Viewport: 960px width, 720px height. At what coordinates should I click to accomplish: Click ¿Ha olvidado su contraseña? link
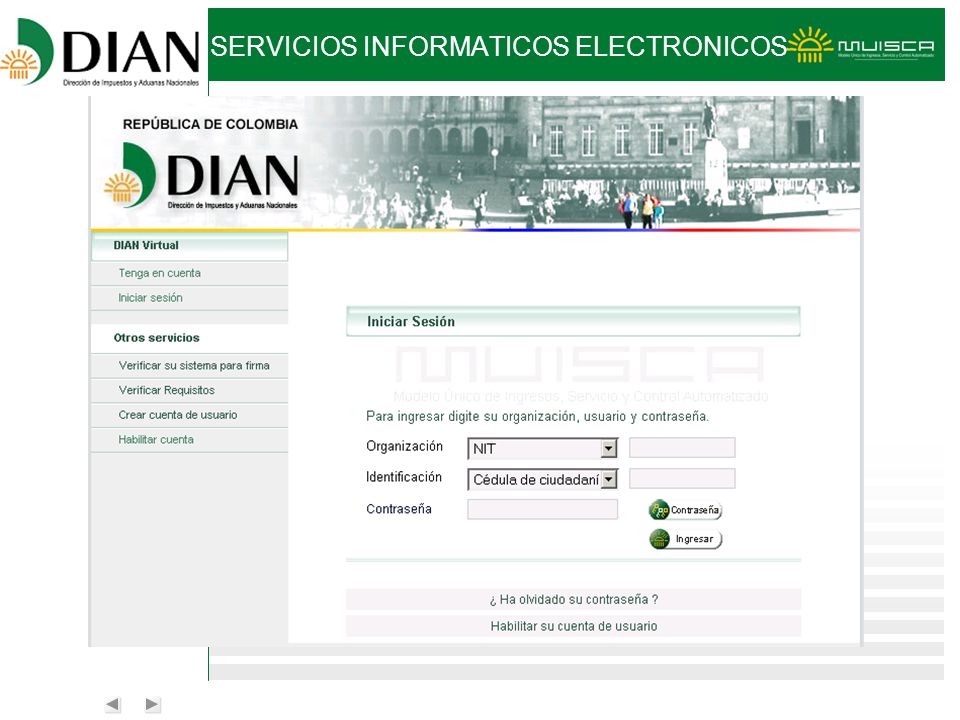tap(574, 599)
